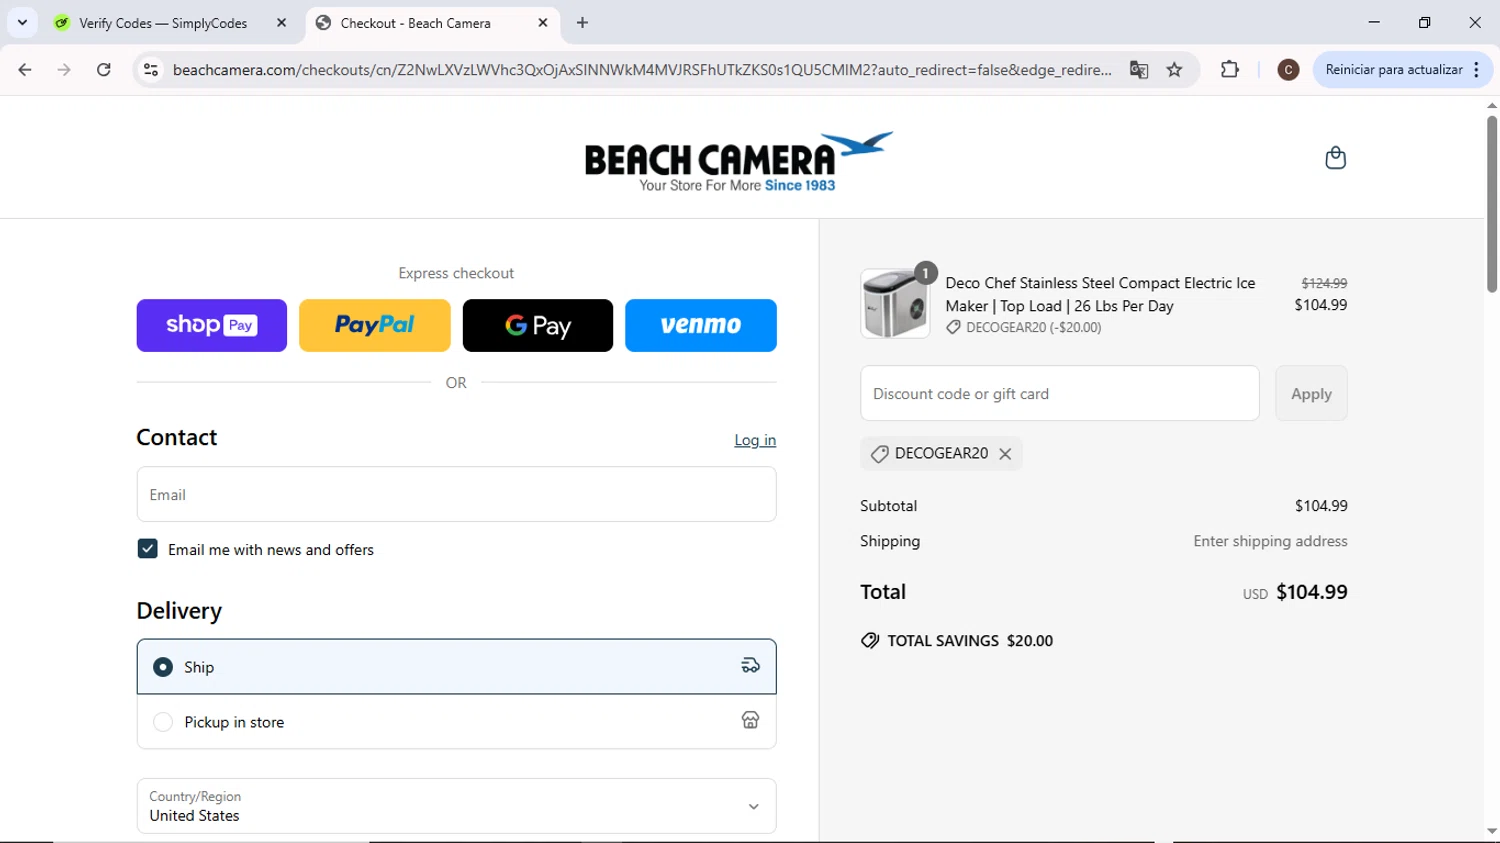The height and width of the screenshot is (843, 1500).
Task: Go back to the previous page
Action: coord(25,70)
